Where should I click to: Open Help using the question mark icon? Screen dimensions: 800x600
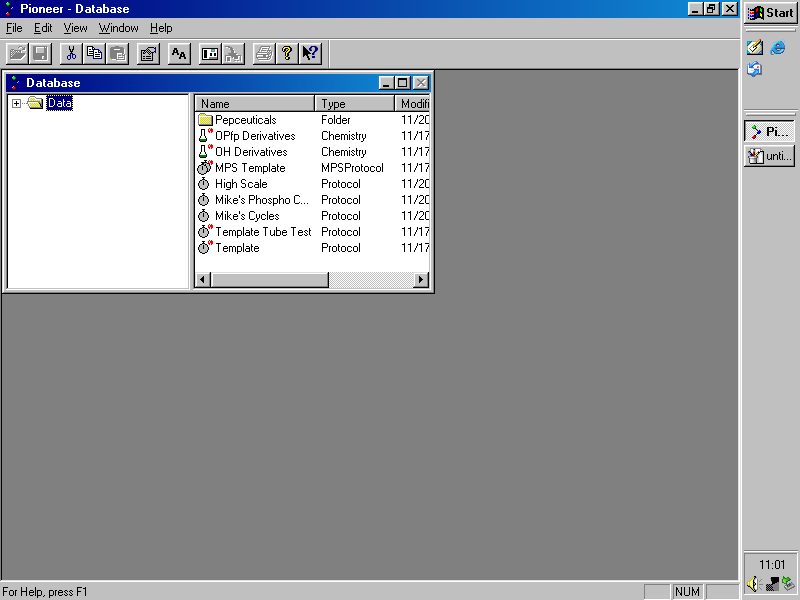[286, 53]
